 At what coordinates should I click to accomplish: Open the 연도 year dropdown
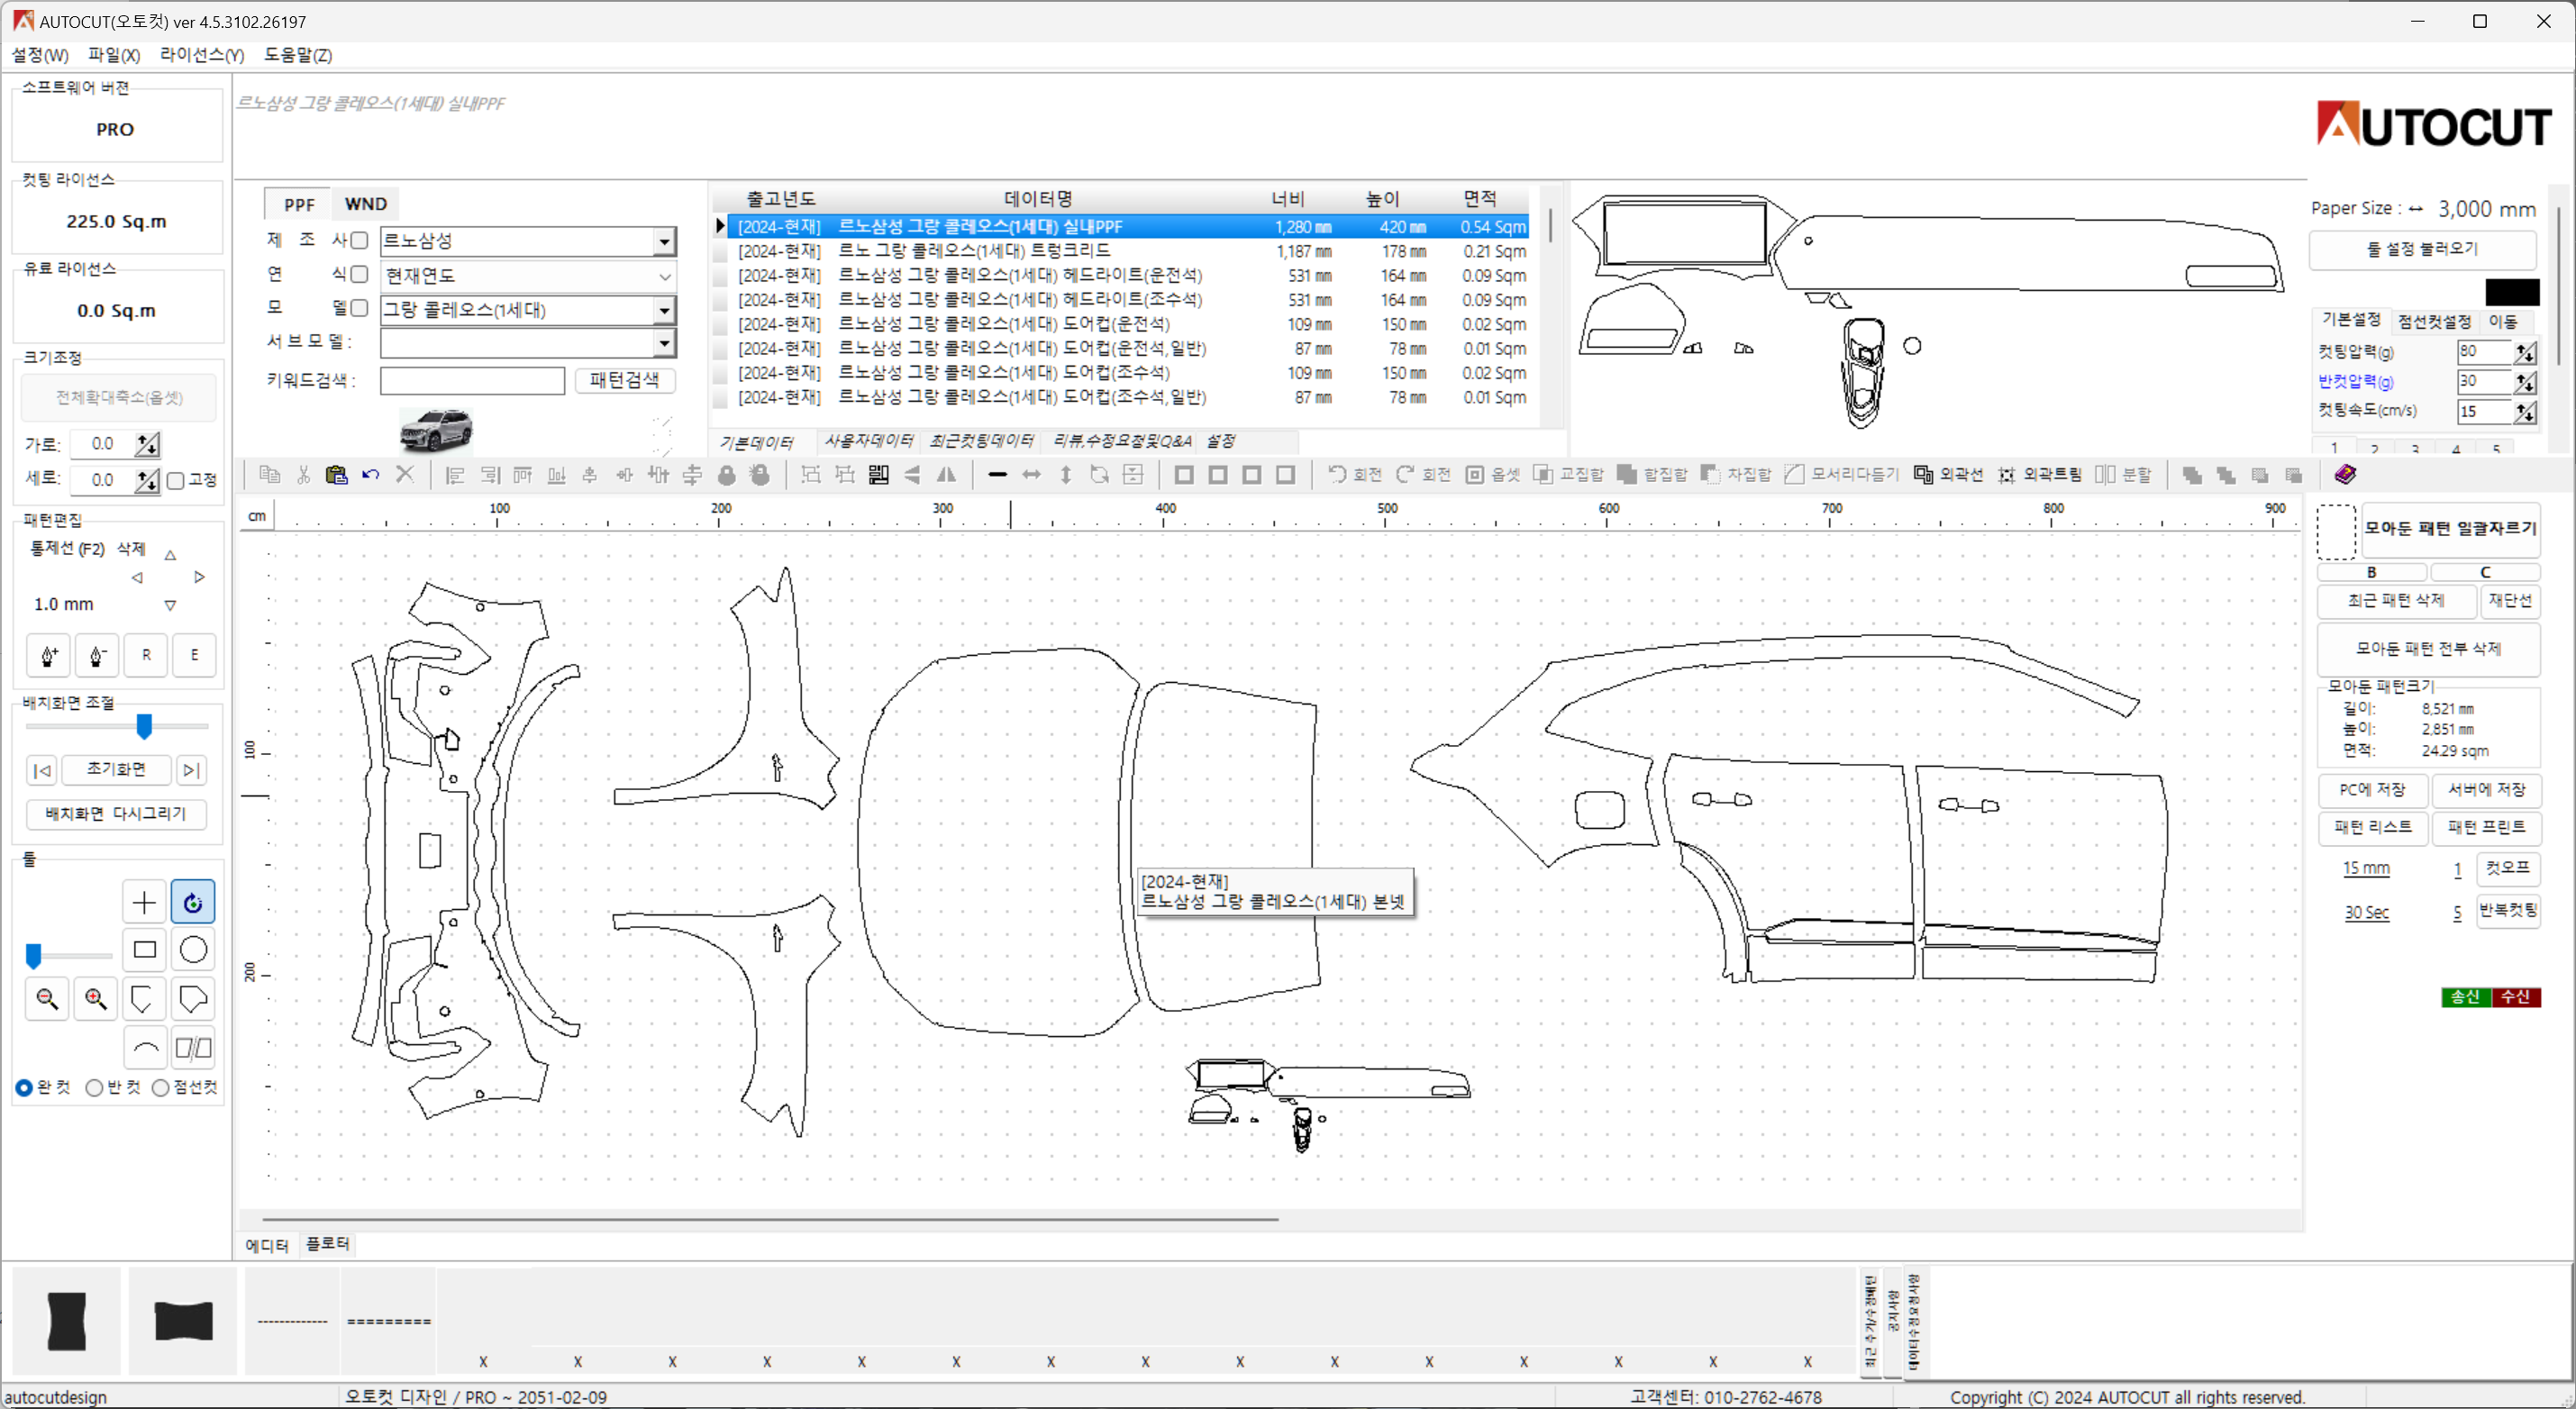(662, 274)
